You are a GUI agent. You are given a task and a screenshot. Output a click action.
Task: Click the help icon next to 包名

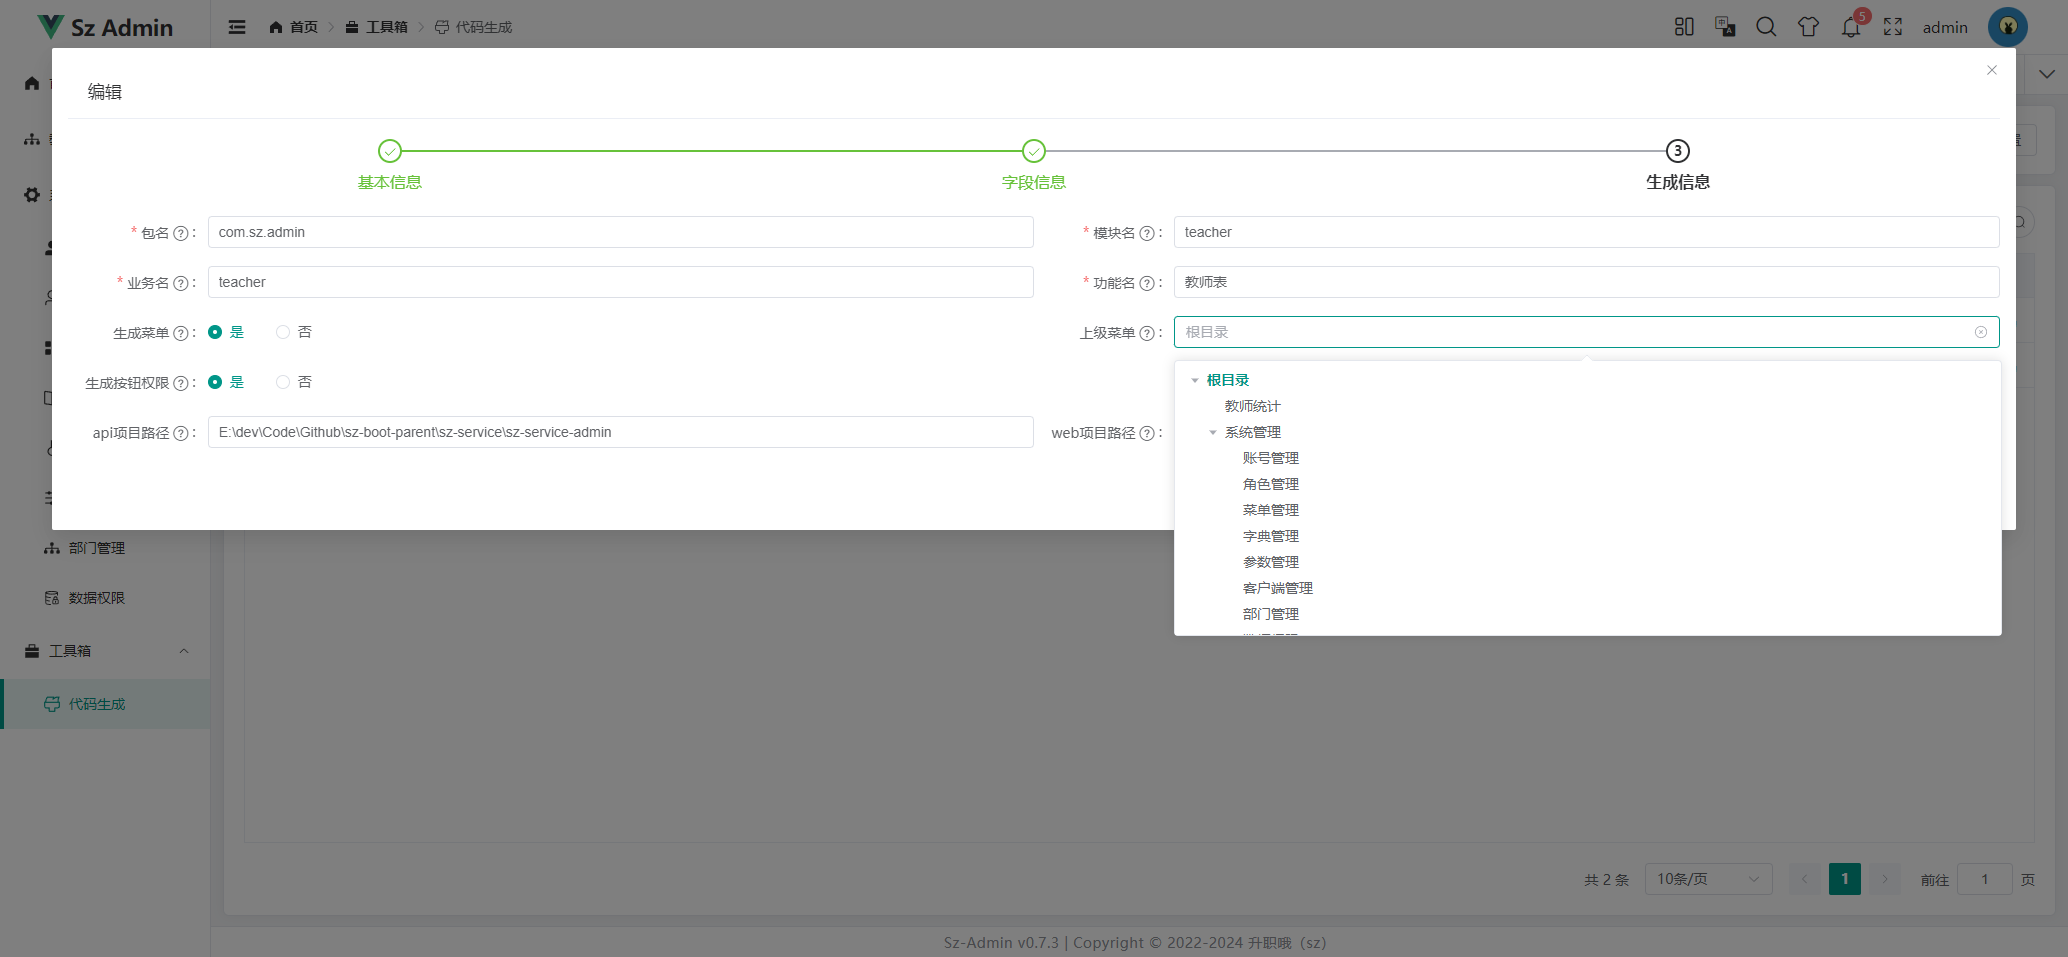point(181,233)
